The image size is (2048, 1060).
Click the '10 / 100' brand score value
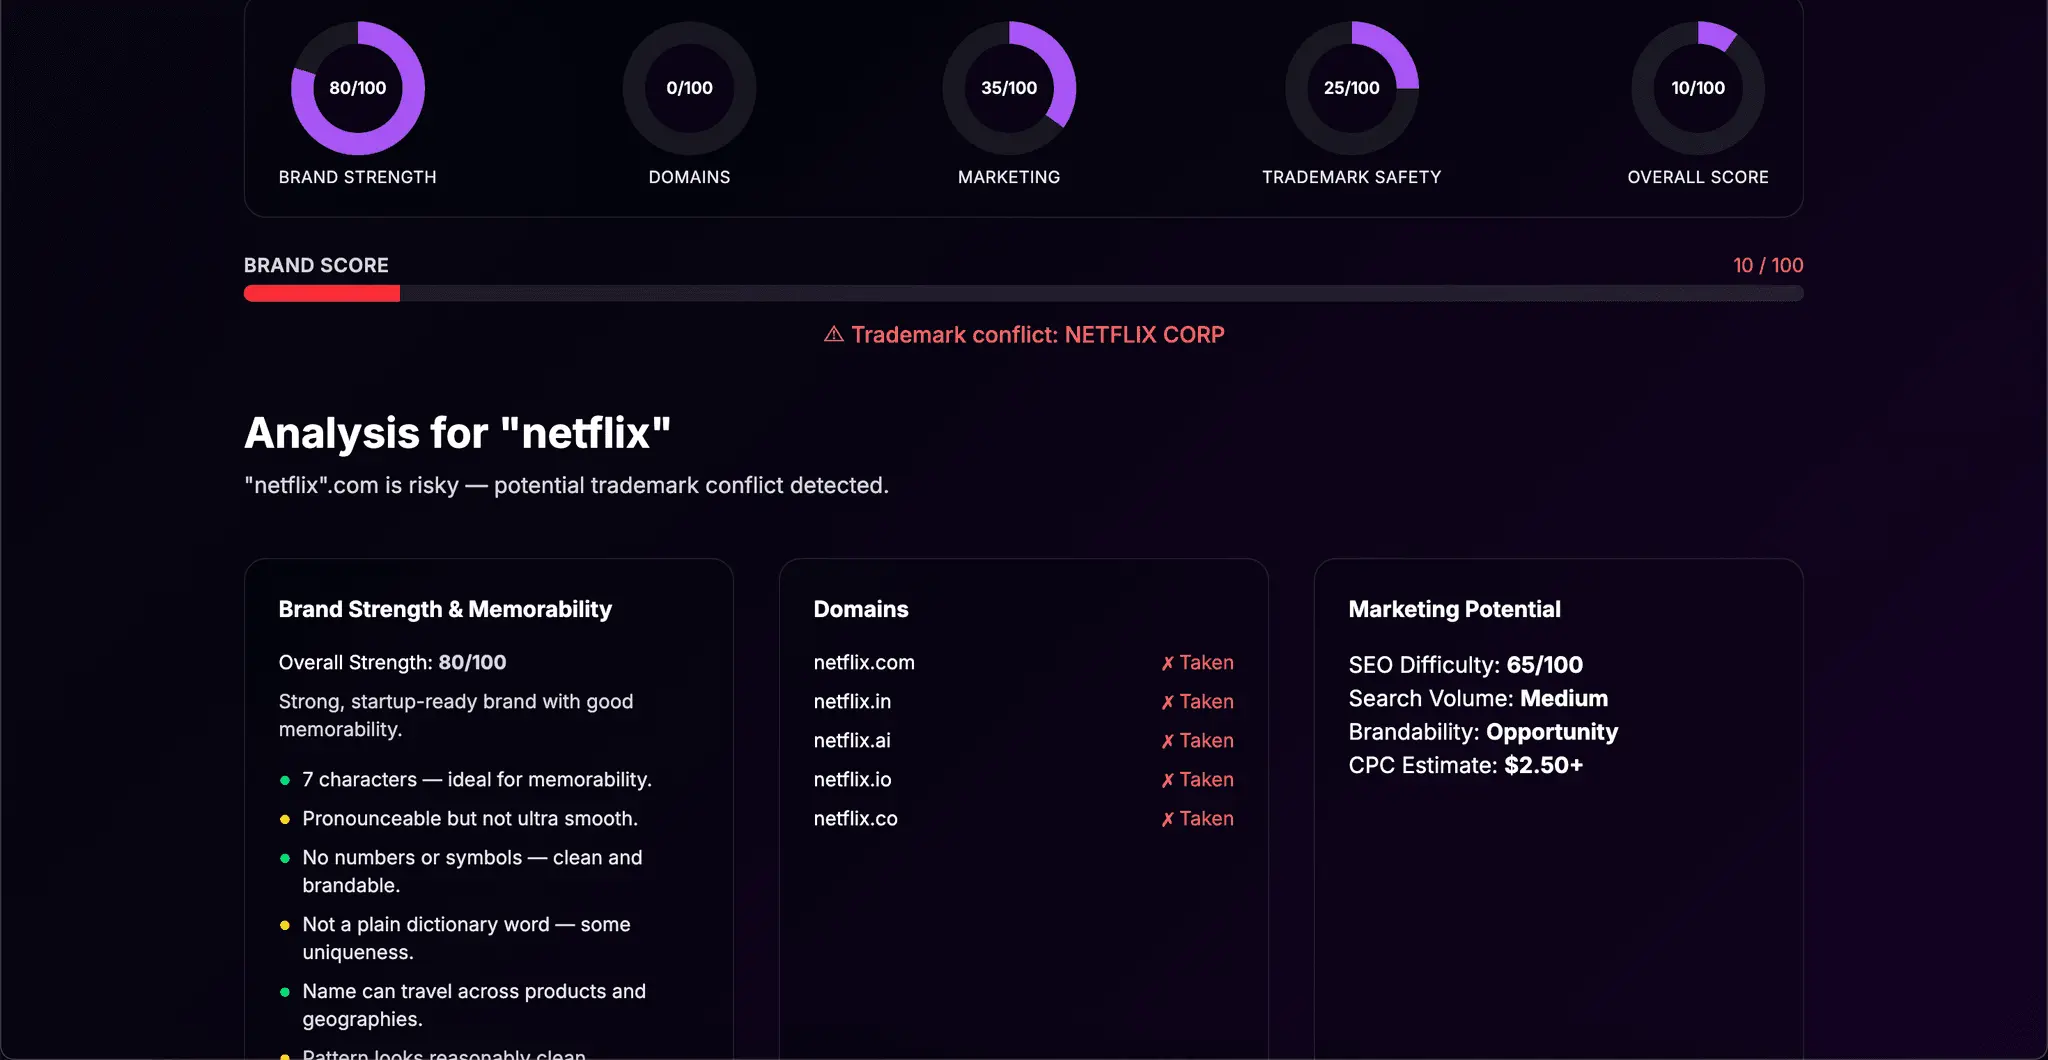pos(1768,265)
